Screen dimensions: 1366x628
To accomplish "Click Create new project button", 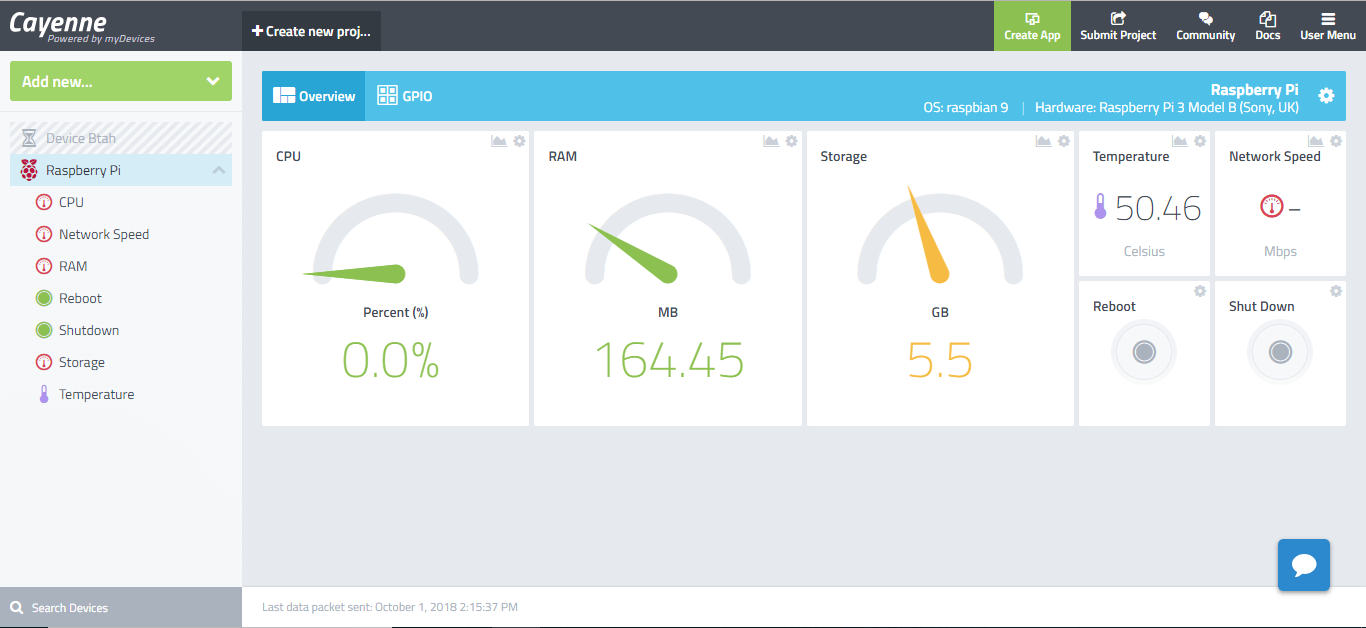I will pos(311,31).
